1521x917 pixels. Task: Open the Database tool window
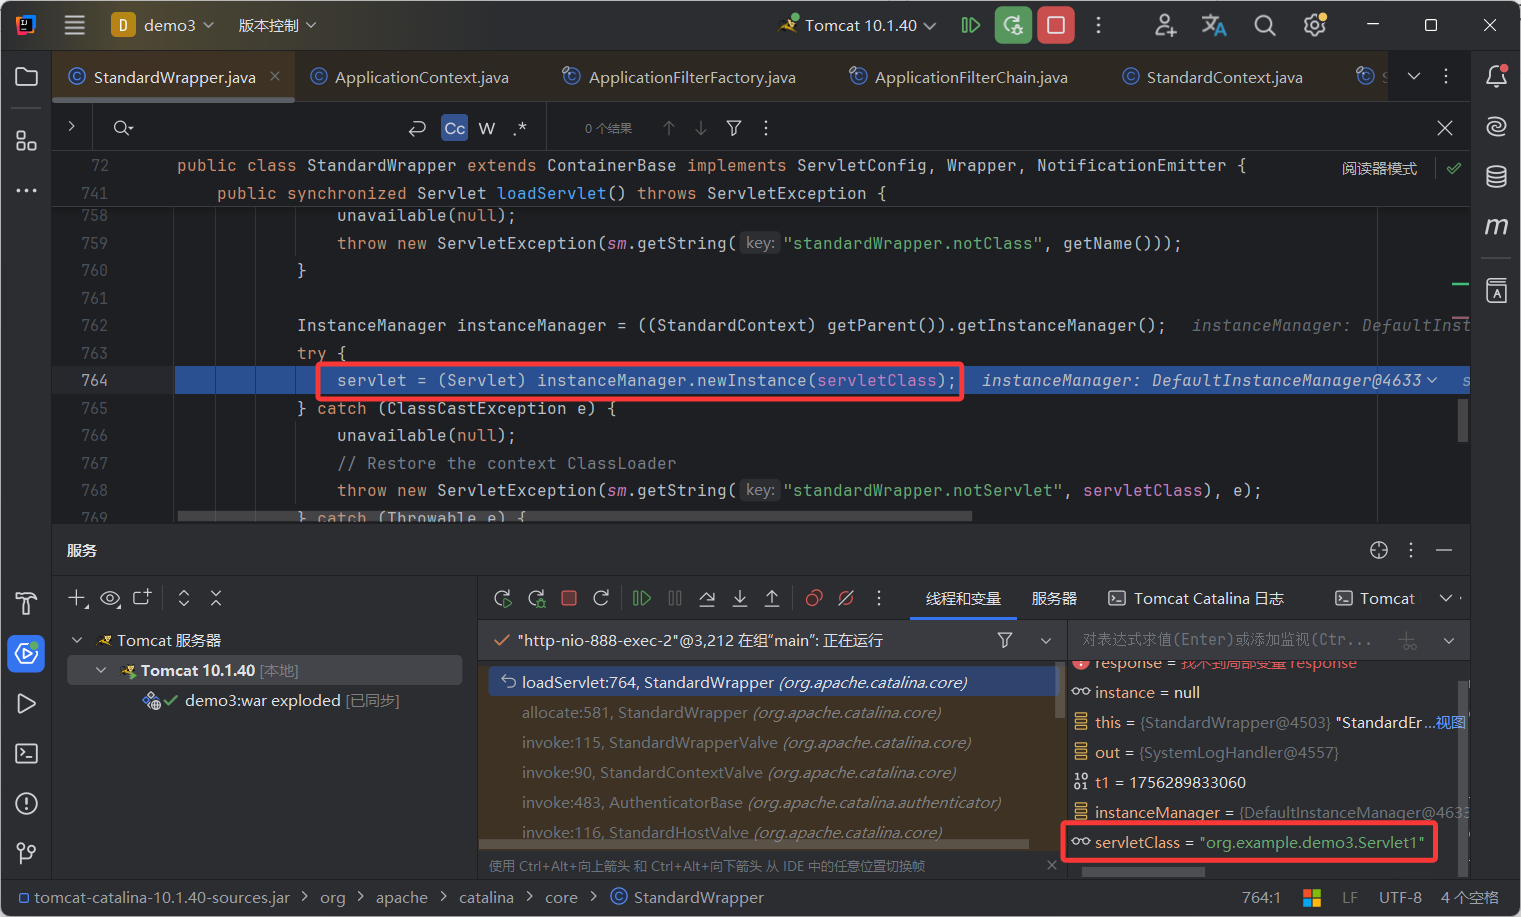pos(1496,177)
